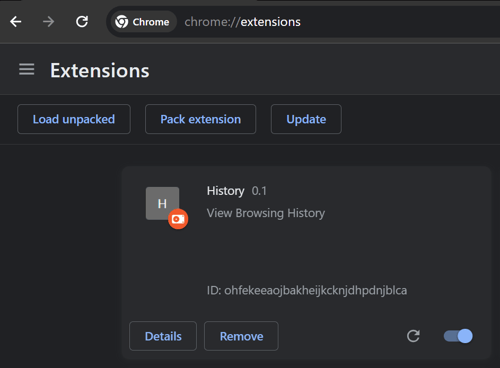The width and height of the screenshot is (500, 368).
Task: Click the browser forward arrow
Action: (49, 22)
